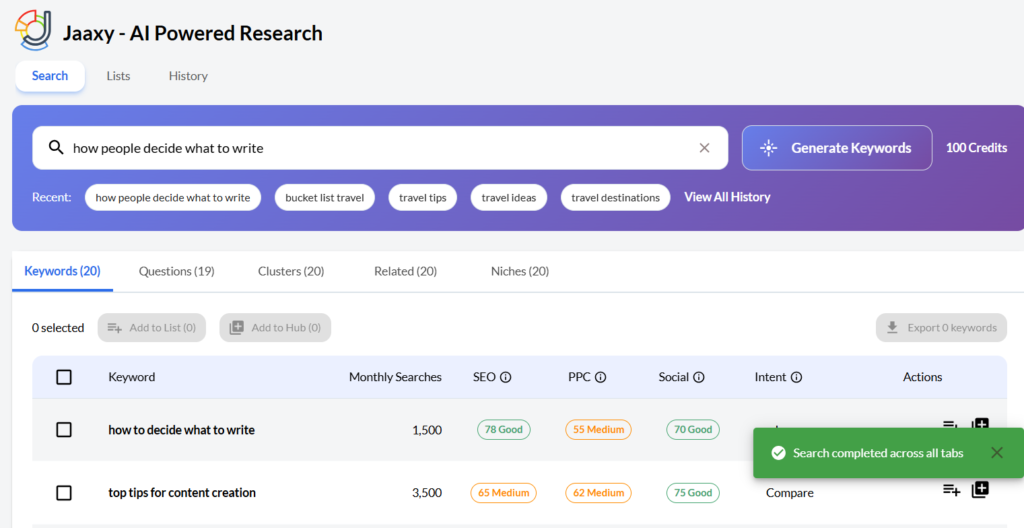The height and width of the screenshot is (528, 1024).
Task: Open the Lists tab
Action: [118, 76]
